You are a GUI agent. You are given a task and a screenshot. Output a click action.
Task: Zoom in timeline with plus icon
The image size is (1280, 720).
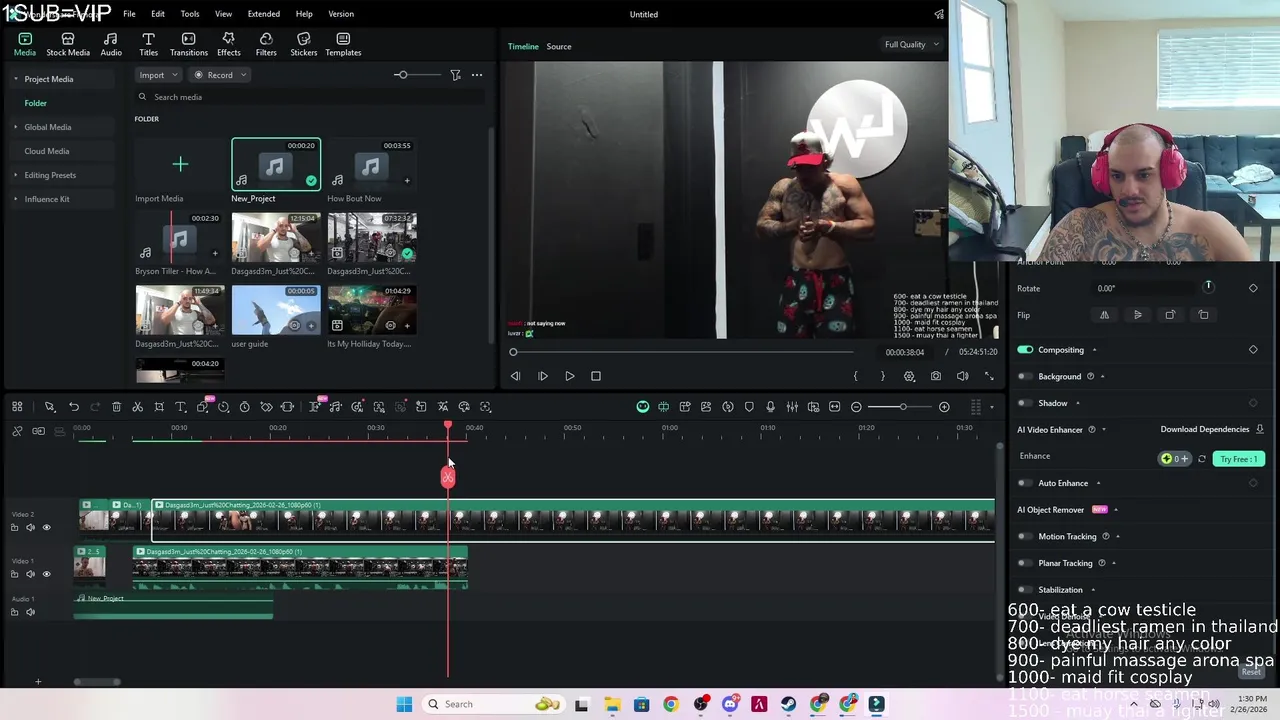[944, 407]
